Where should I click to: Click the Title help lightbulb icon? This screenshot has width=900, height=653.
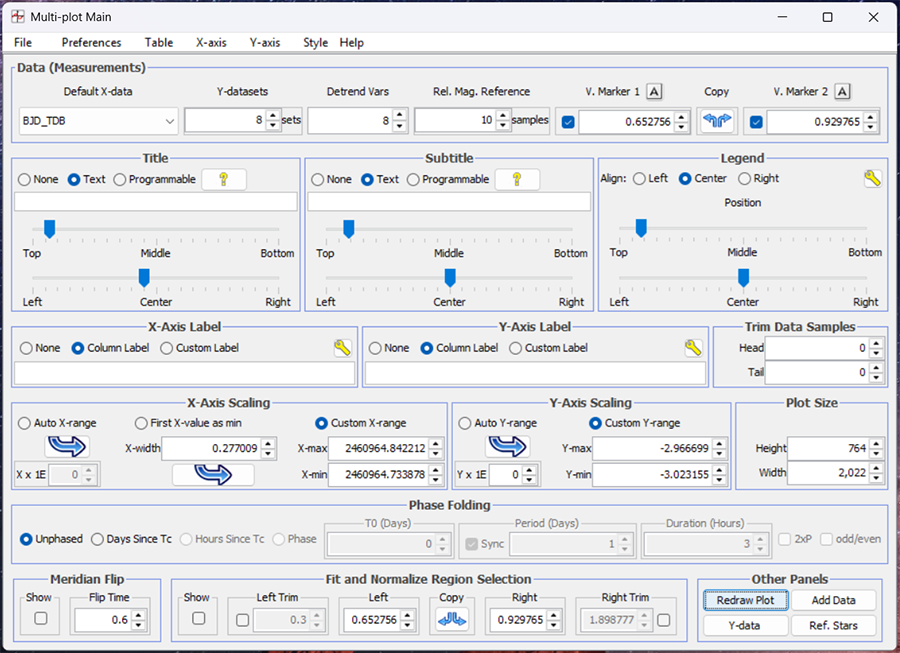(x=224, y=180)
